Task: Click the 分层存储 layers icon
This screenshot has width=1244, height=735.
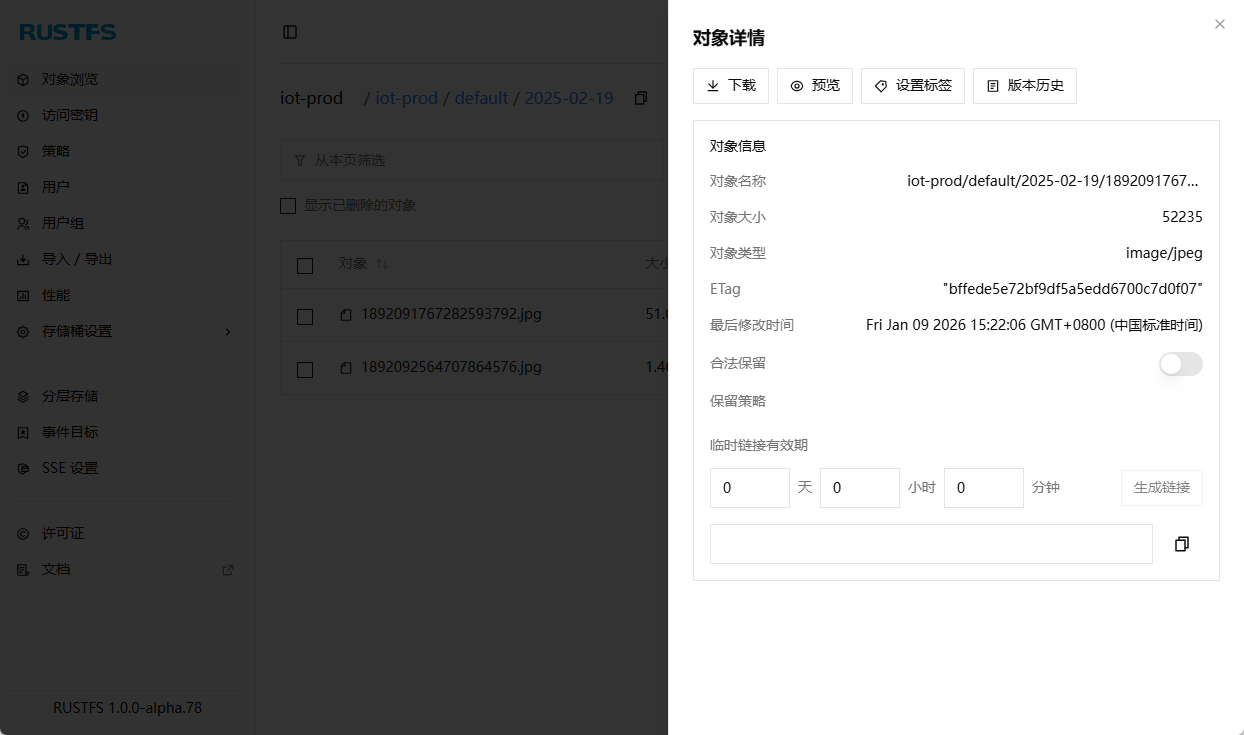Action: (23, 396)
